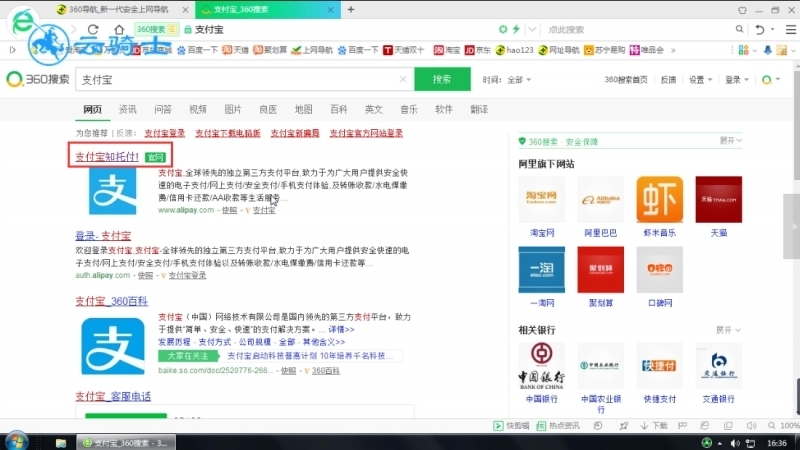Open the Bank of China icon

pos(541,366)
